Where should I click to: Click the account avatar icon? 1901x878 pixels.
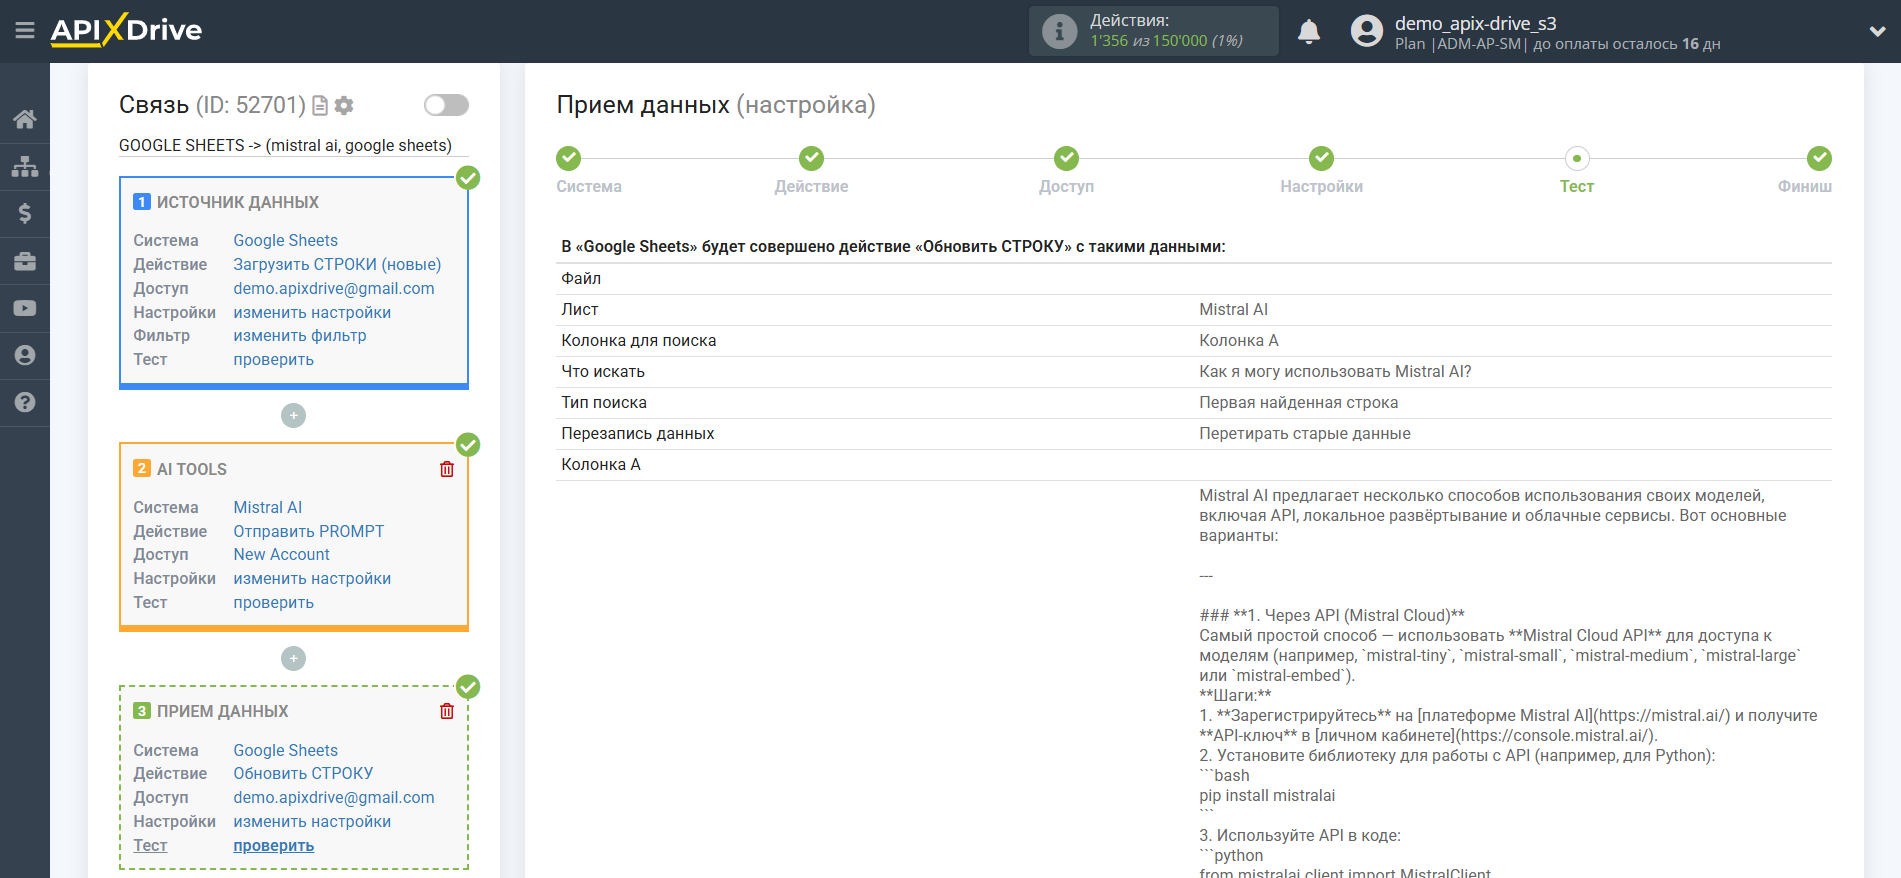tap(1366, 31)
